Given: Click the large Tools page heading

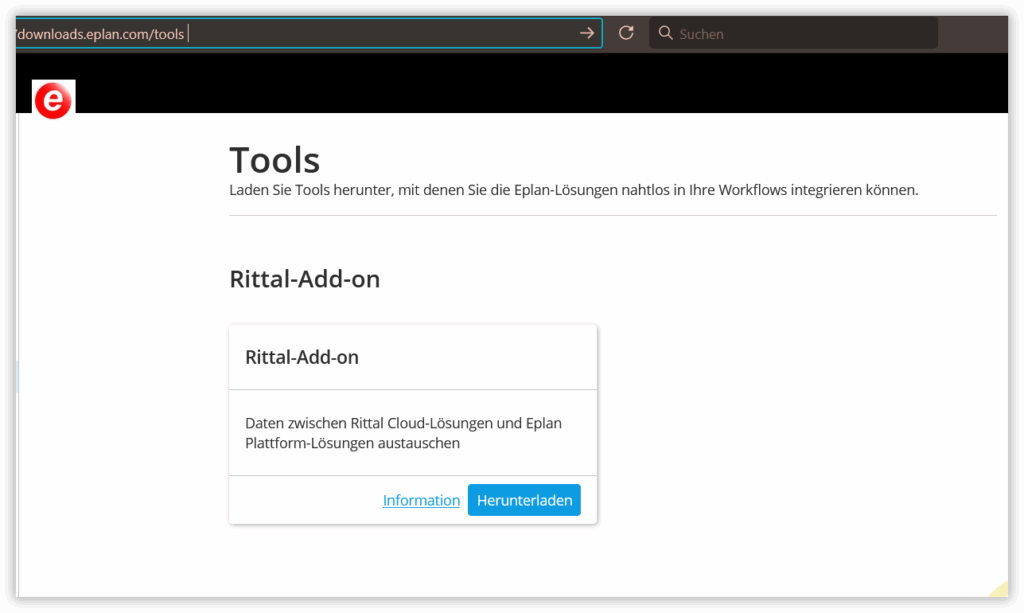Looking at the screenshot, I should pos(275,160).
